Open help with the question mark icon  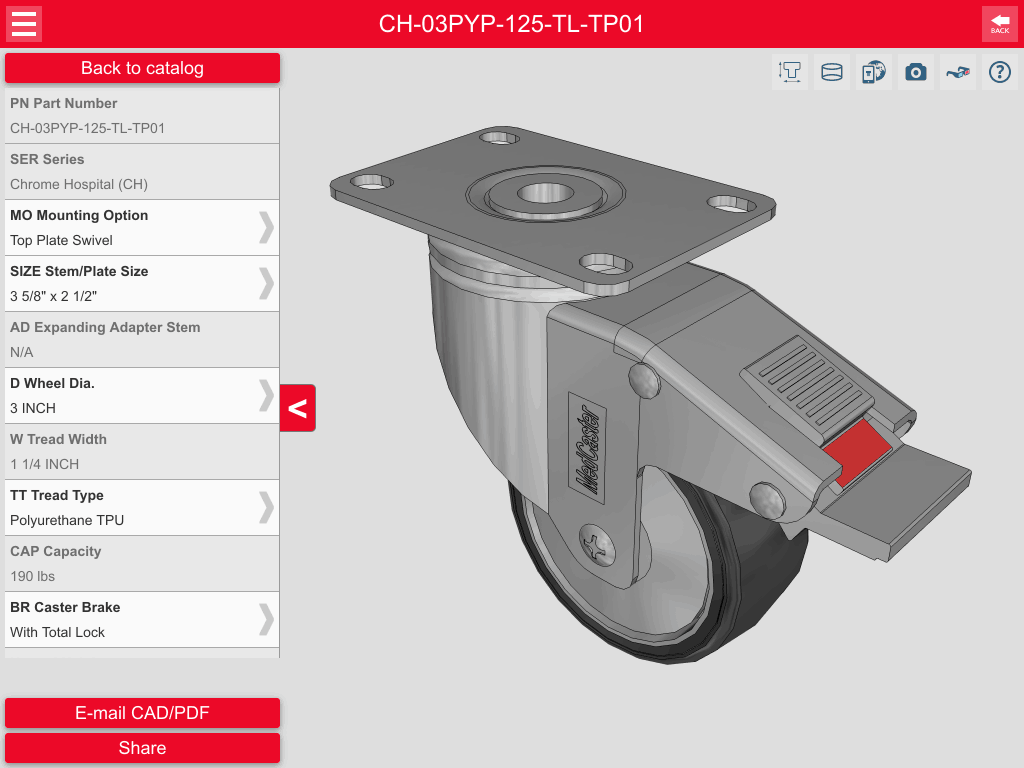[999, 71]
